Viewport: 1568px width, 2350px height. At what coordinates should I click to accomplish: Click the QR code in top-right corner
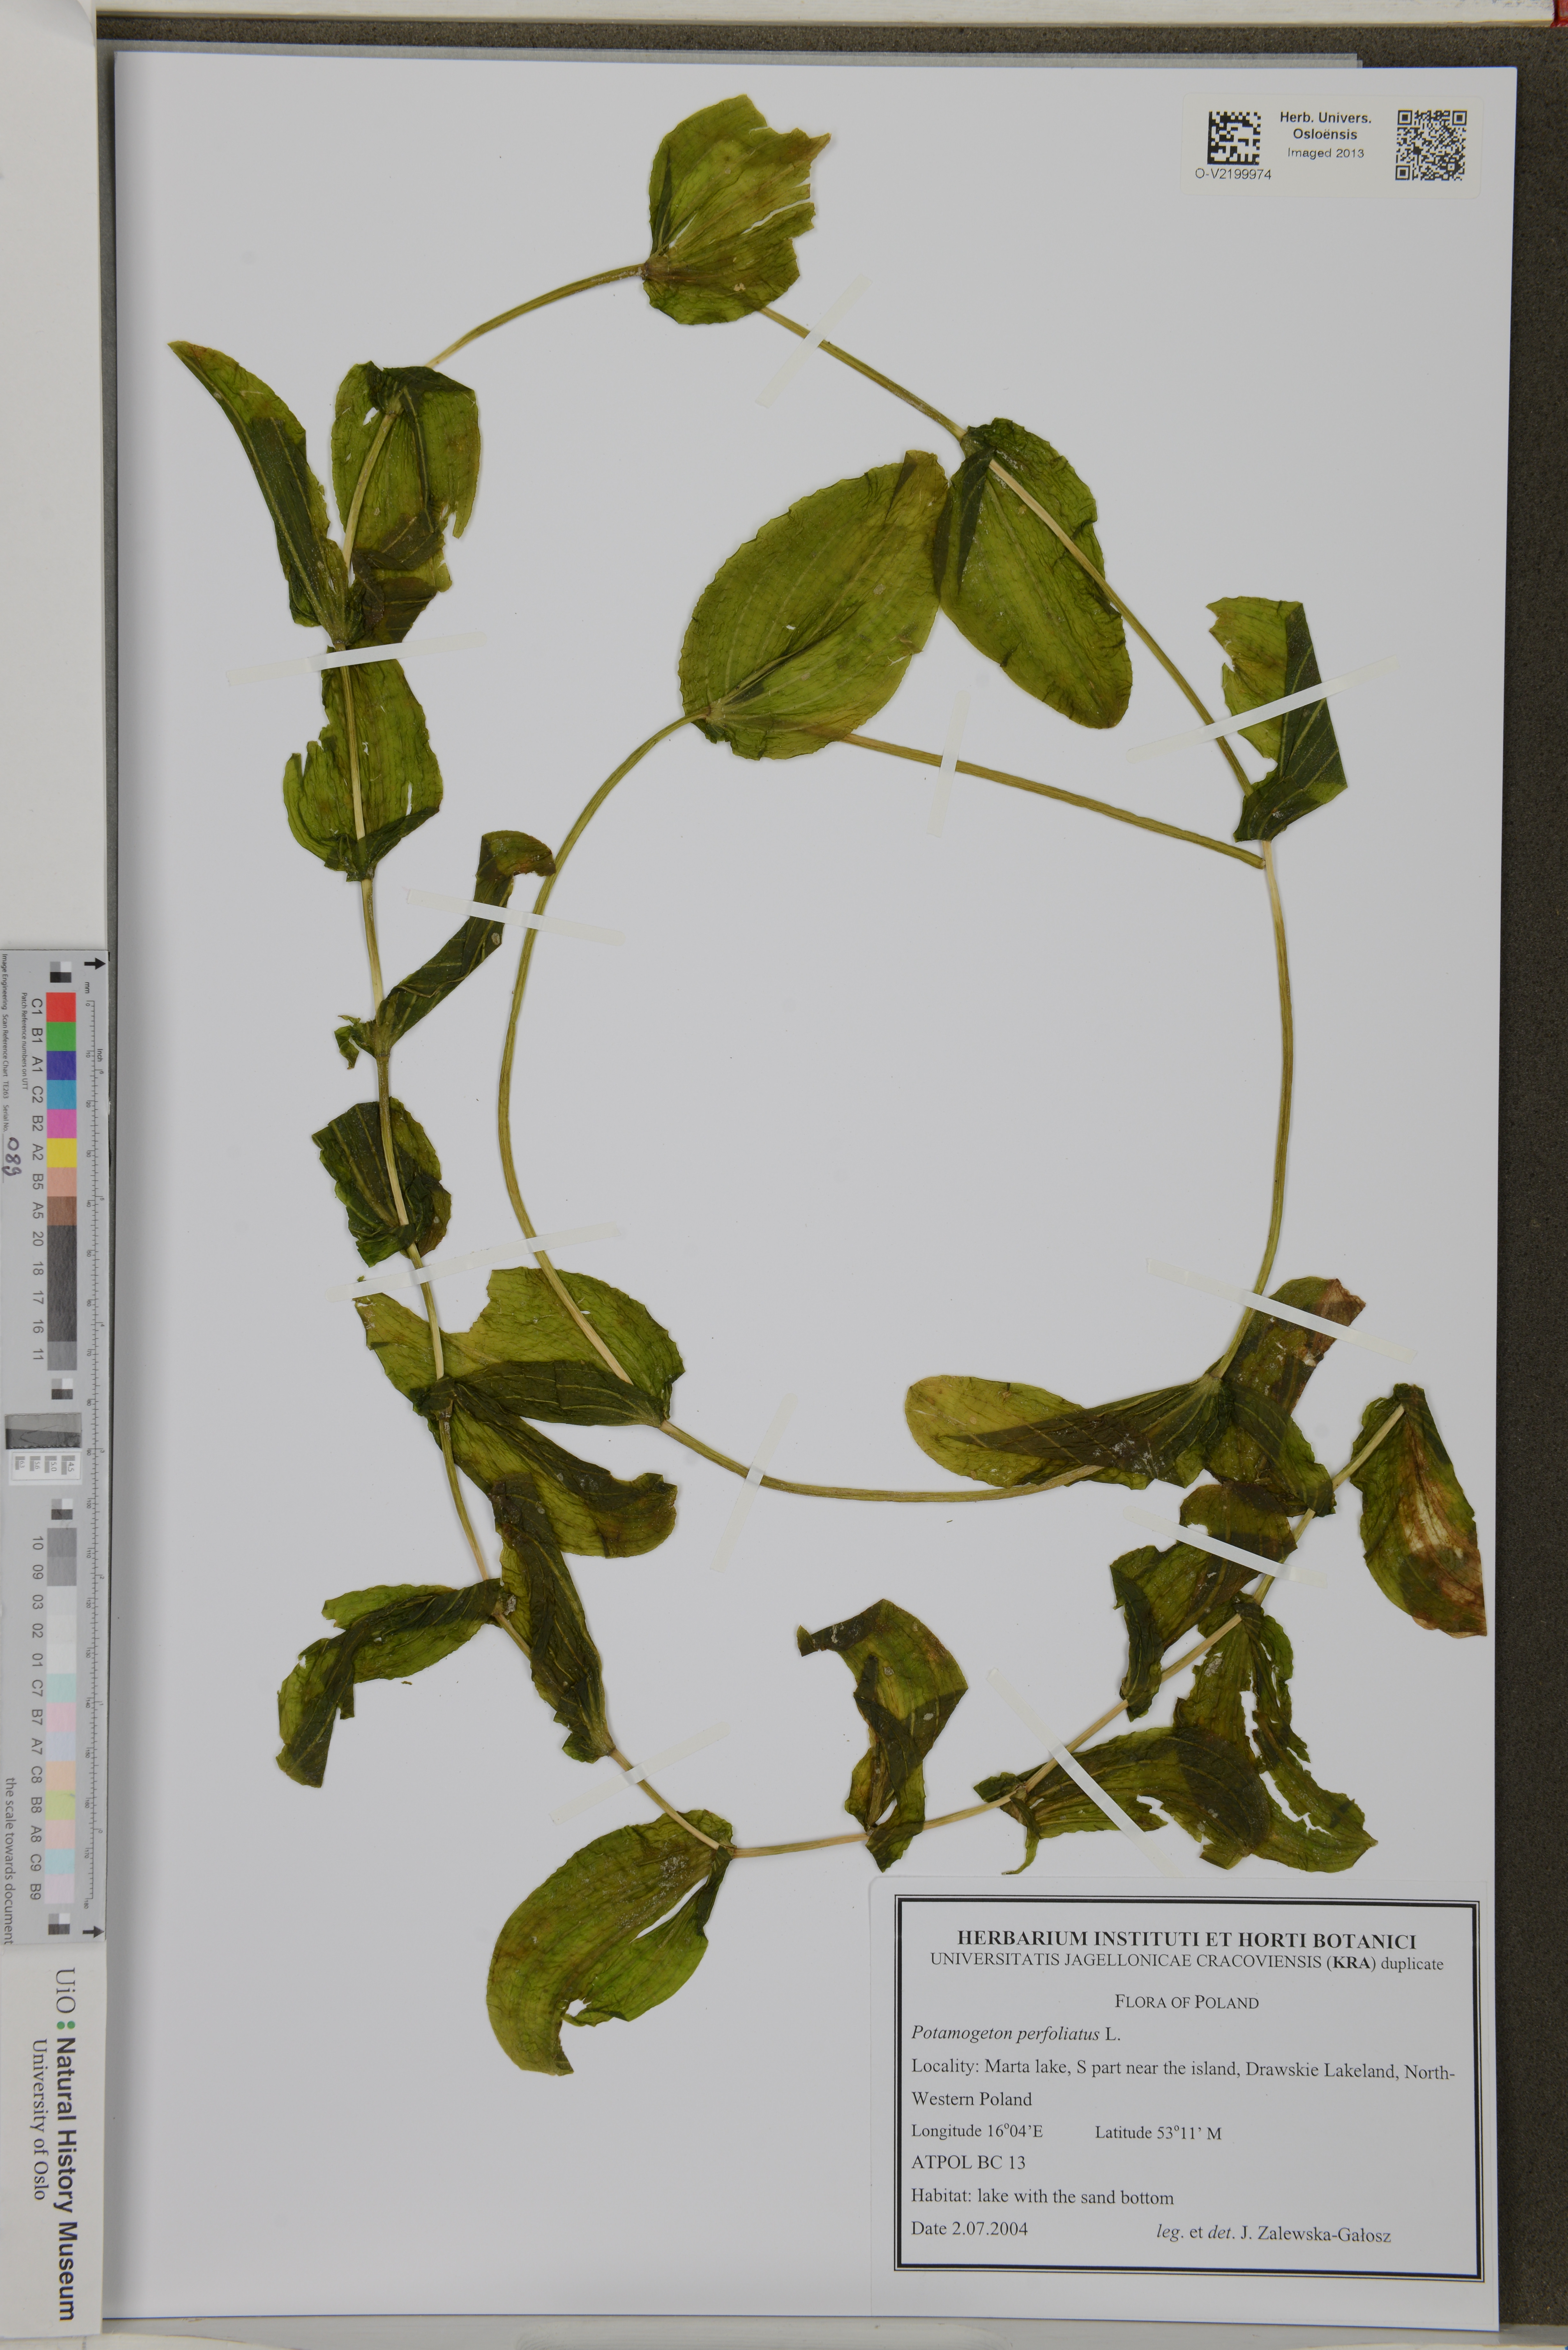1431,145
